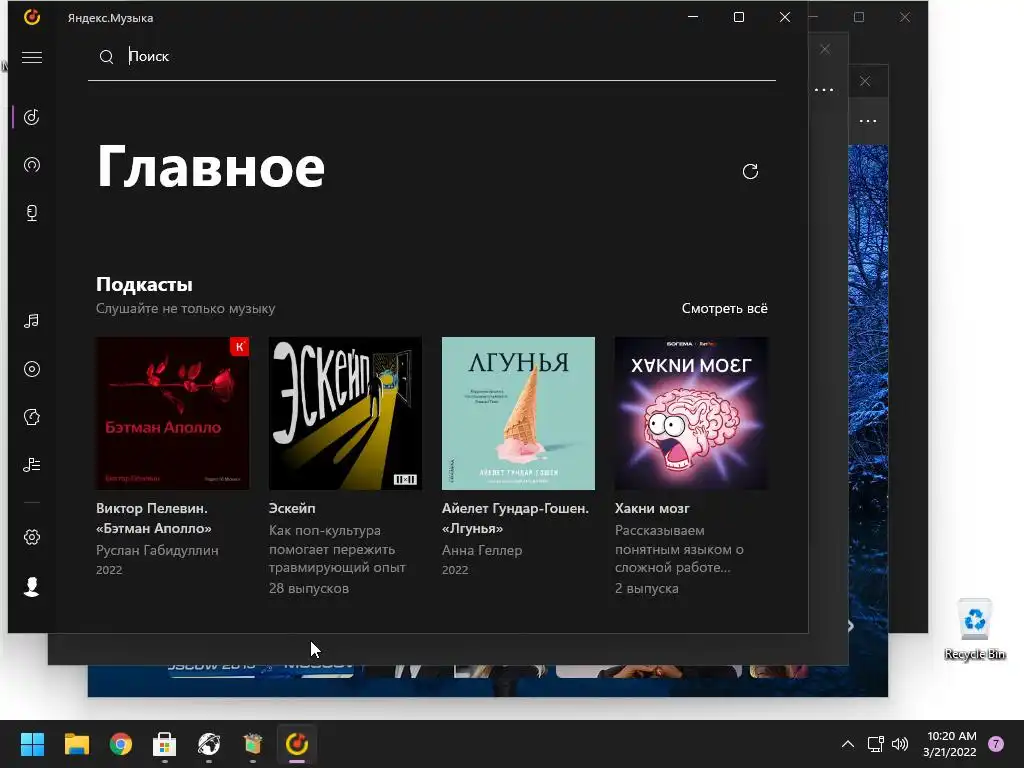The width and height of the screenshot is (1024, 768).
Task: Open notification badge showing 7
Action: 995,744
